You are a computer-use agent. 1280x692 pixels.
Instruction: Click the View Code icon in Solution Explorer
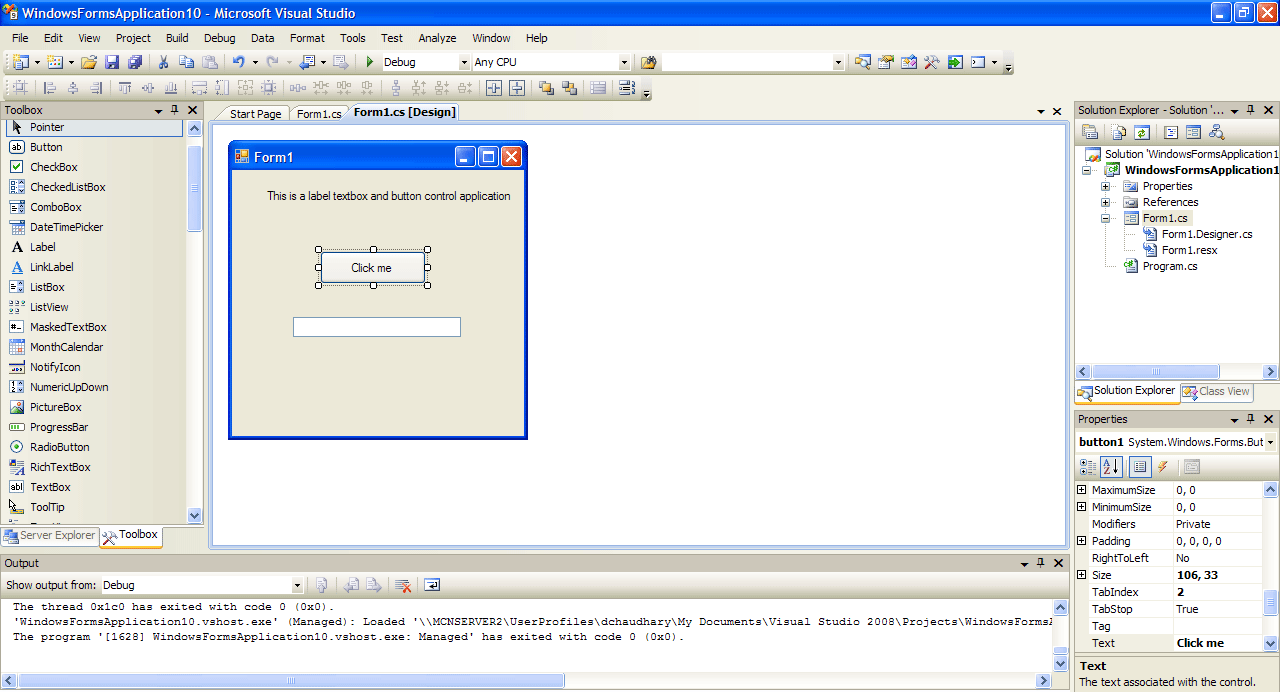click(1118, 131)
